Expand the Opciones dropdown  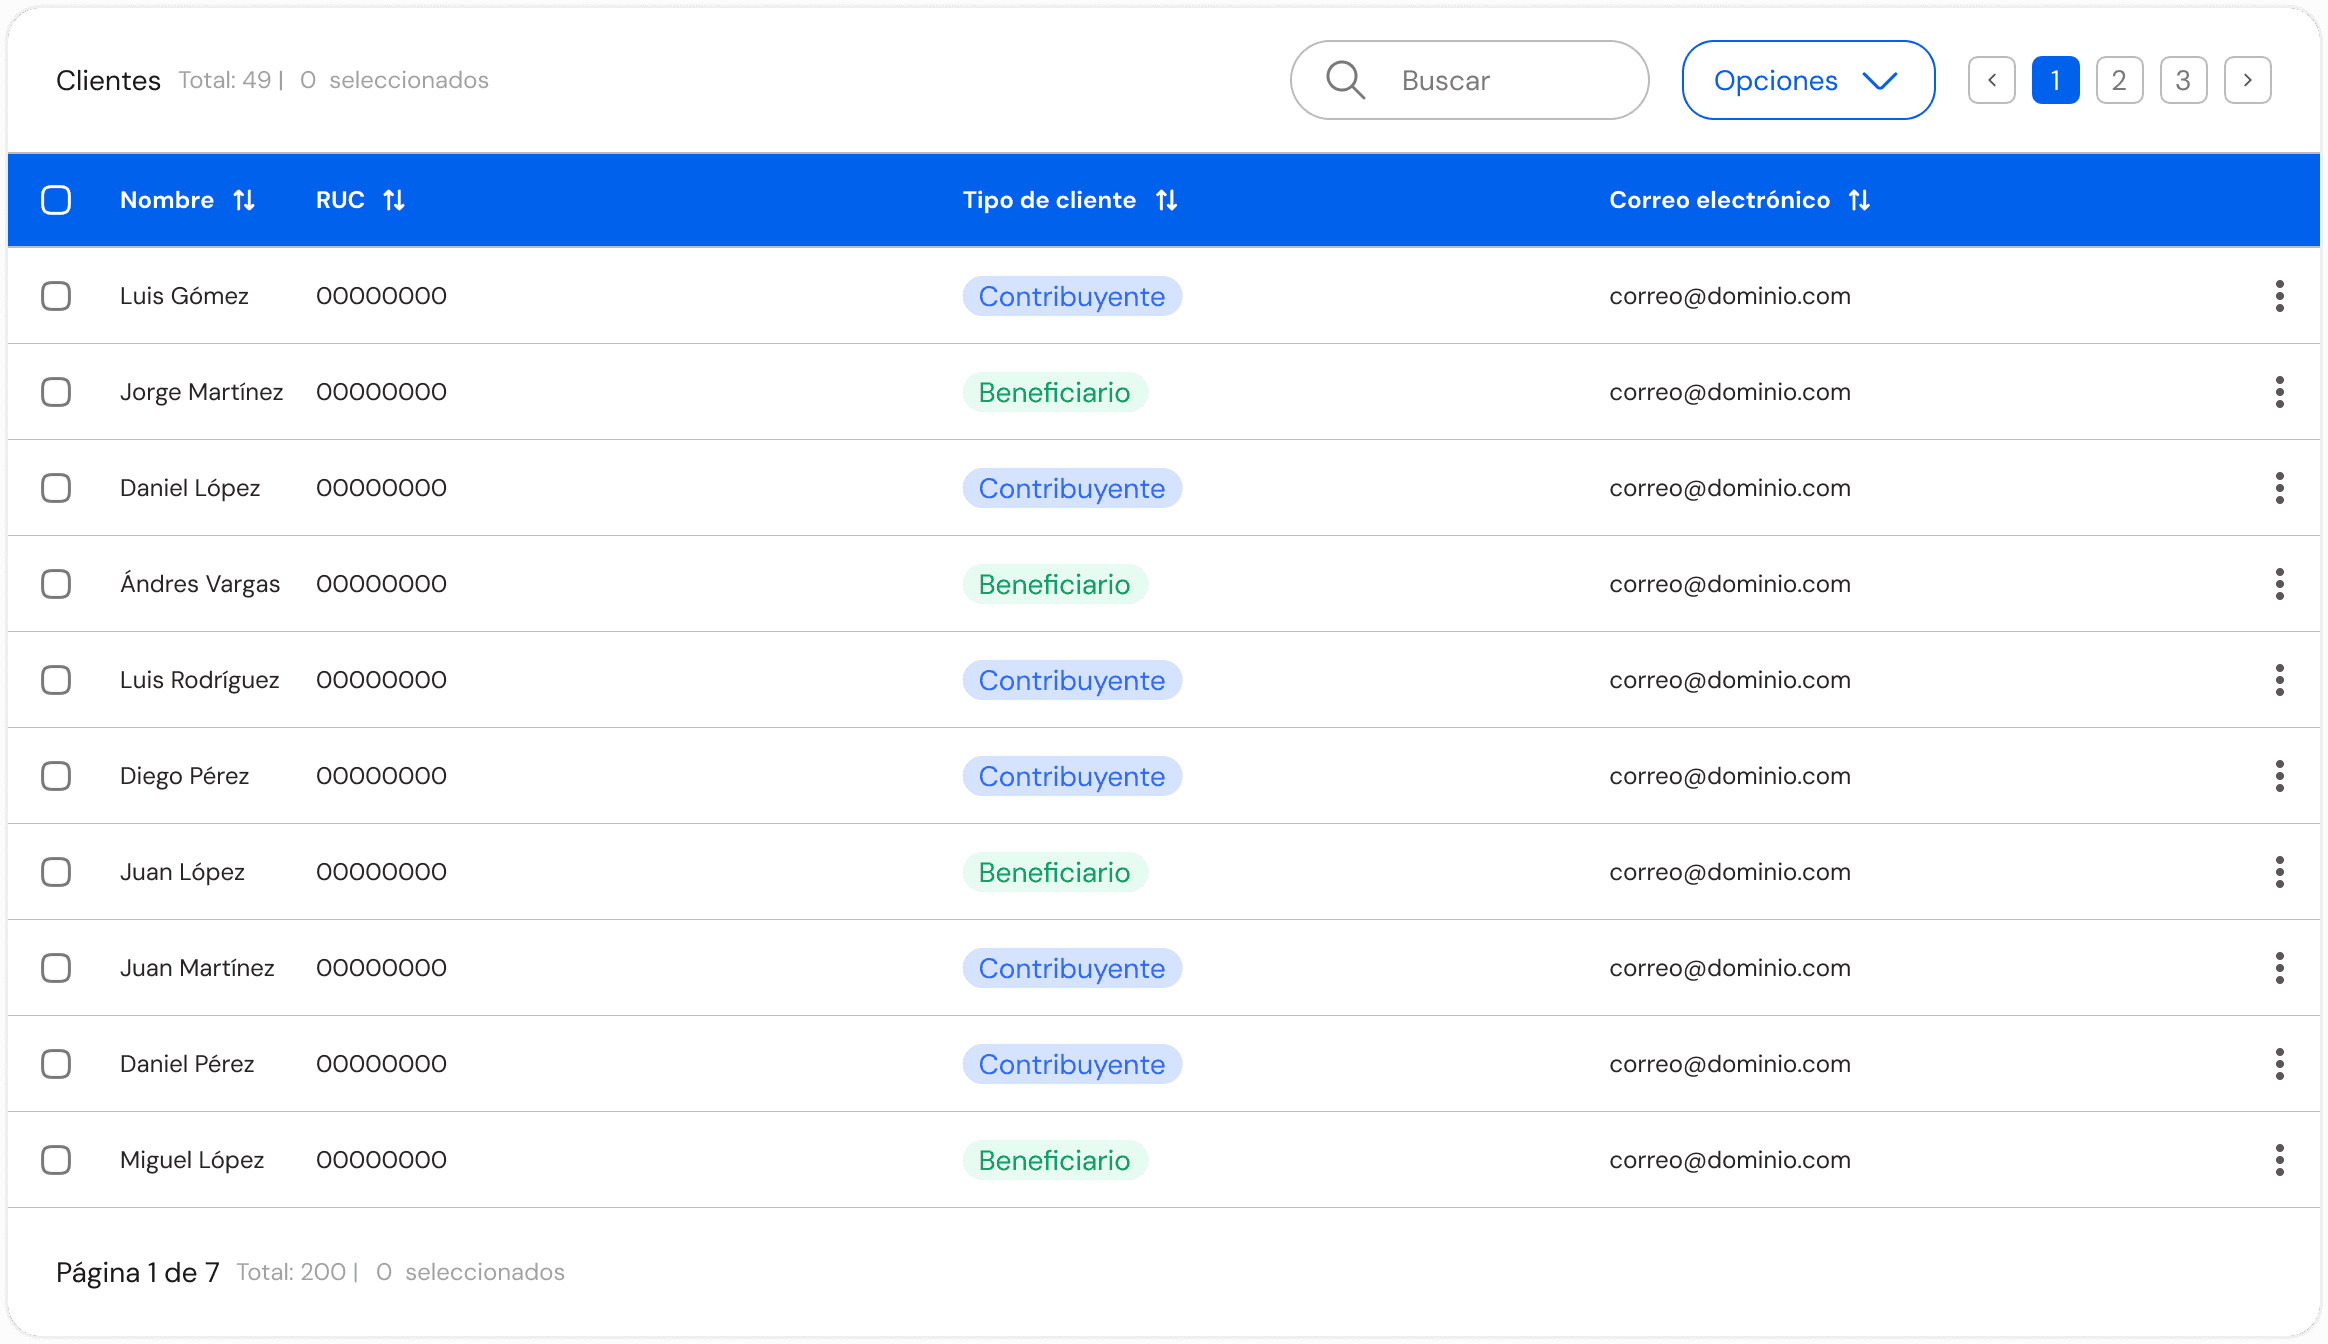[1808, 80]
